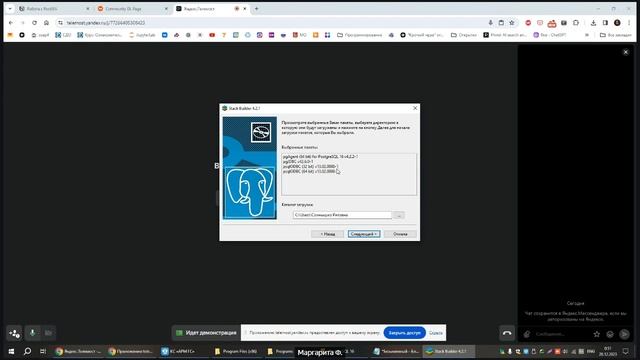Open the Task View taskbar icon
Screen dimensions: 640x360
point(43,351)
